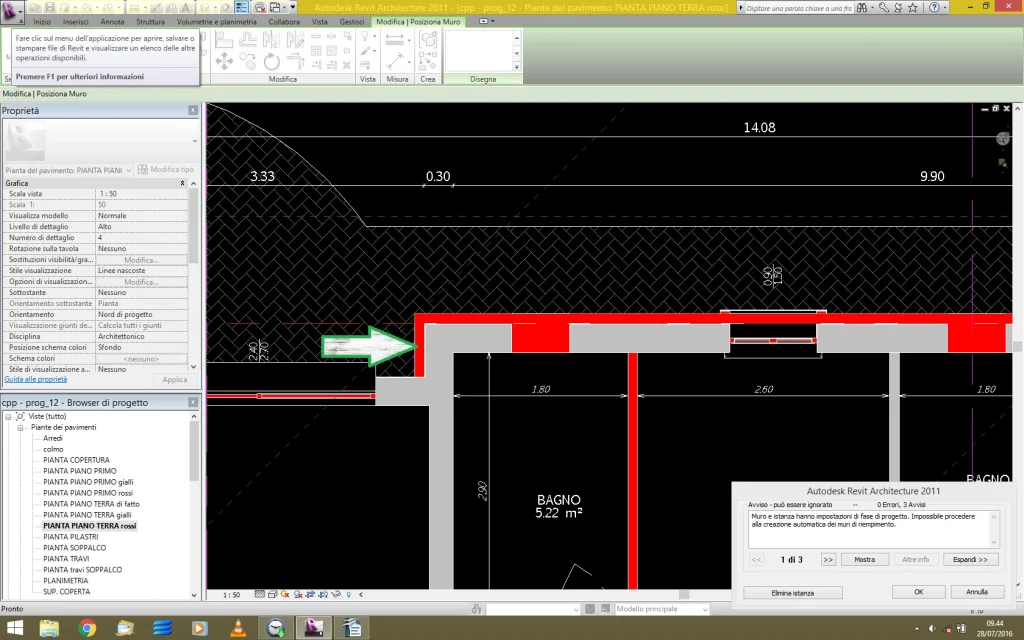Viewport: 1024px width, 640px height.
Task: Click Modifica tipo button in Proprietà
Action: click(x=166, y=170)
